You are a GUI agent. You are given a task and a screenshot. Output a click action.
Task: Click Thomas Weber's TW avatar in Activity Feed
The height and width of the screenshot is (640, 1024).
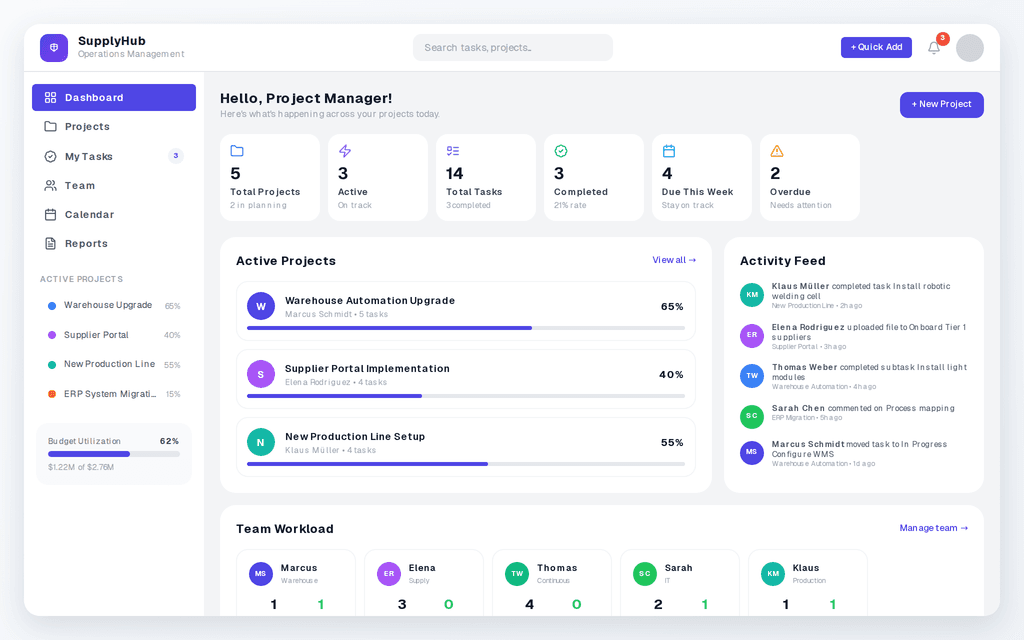coord(752,376)
